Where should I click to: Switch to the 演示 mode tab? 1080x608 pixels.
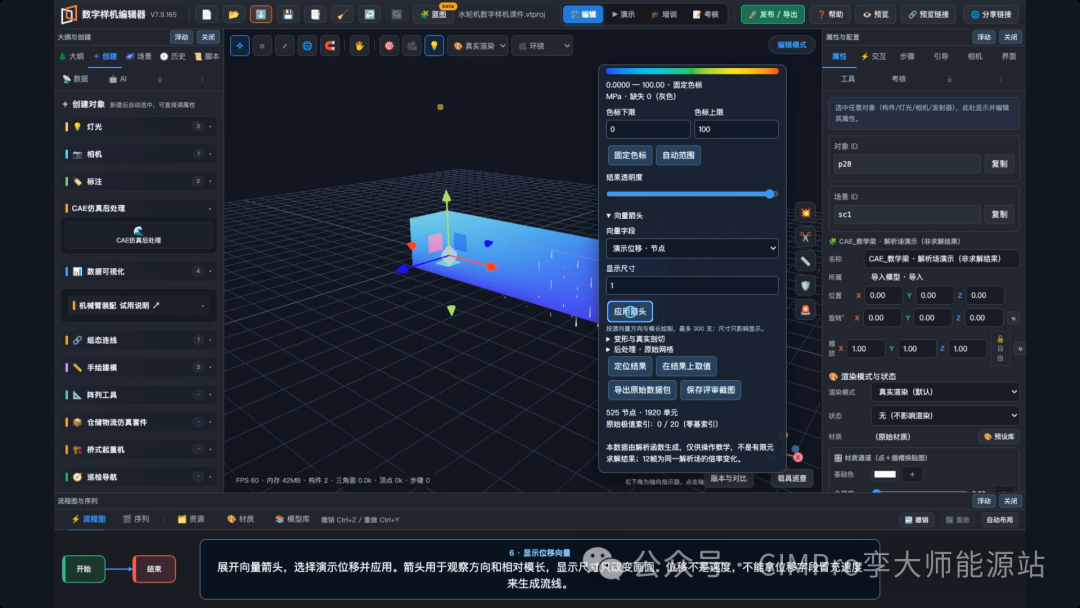pyautogui.click(x=623, y=14)
